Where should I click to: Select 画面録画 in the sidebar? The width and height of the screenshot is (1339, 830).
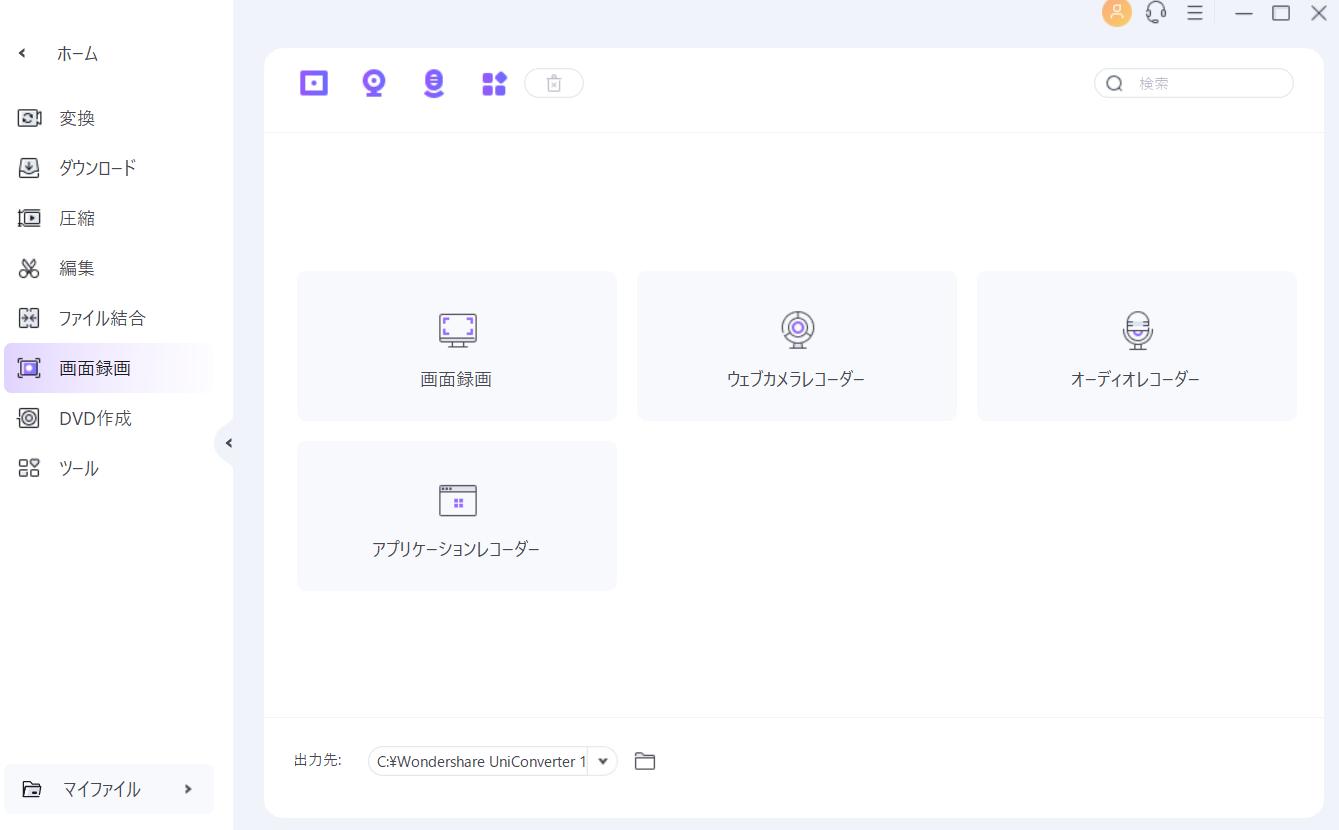(109, 368)
